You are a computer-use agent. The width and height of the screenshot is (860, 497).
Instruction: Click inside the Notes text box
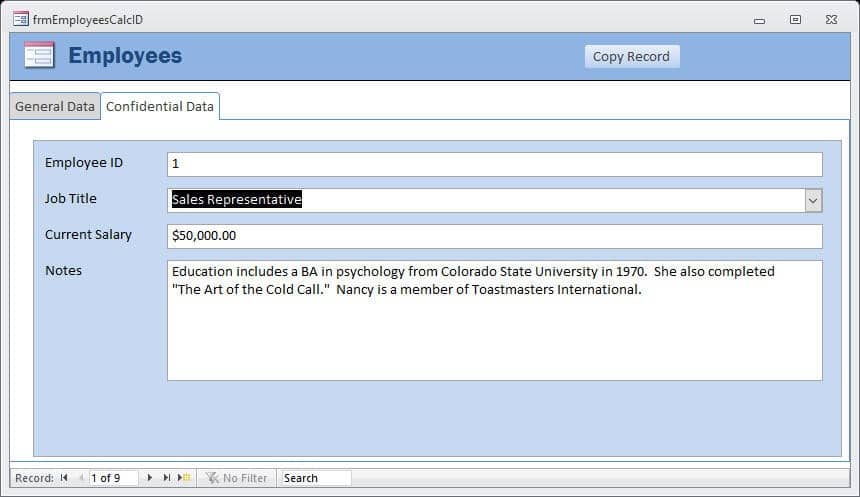coord(494,320)
